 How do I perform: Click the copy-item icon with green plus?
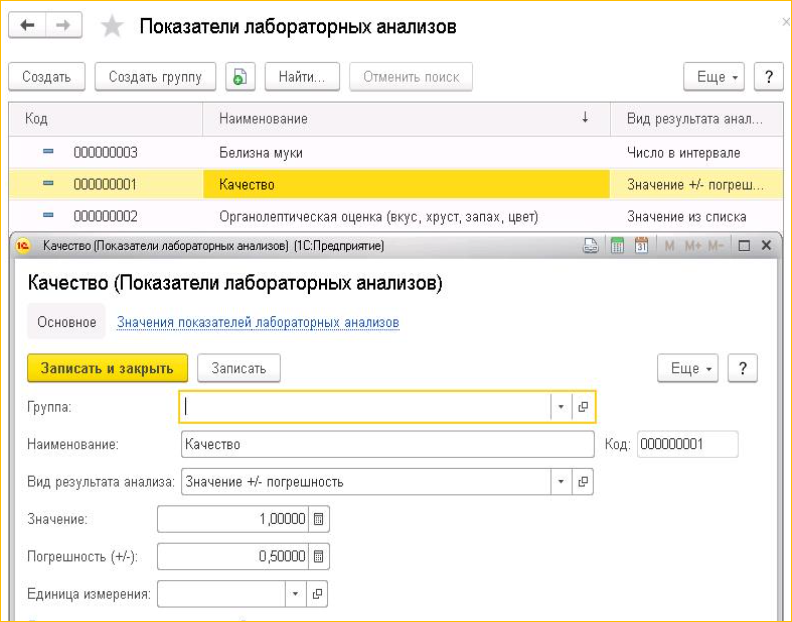tap(240, 77)
